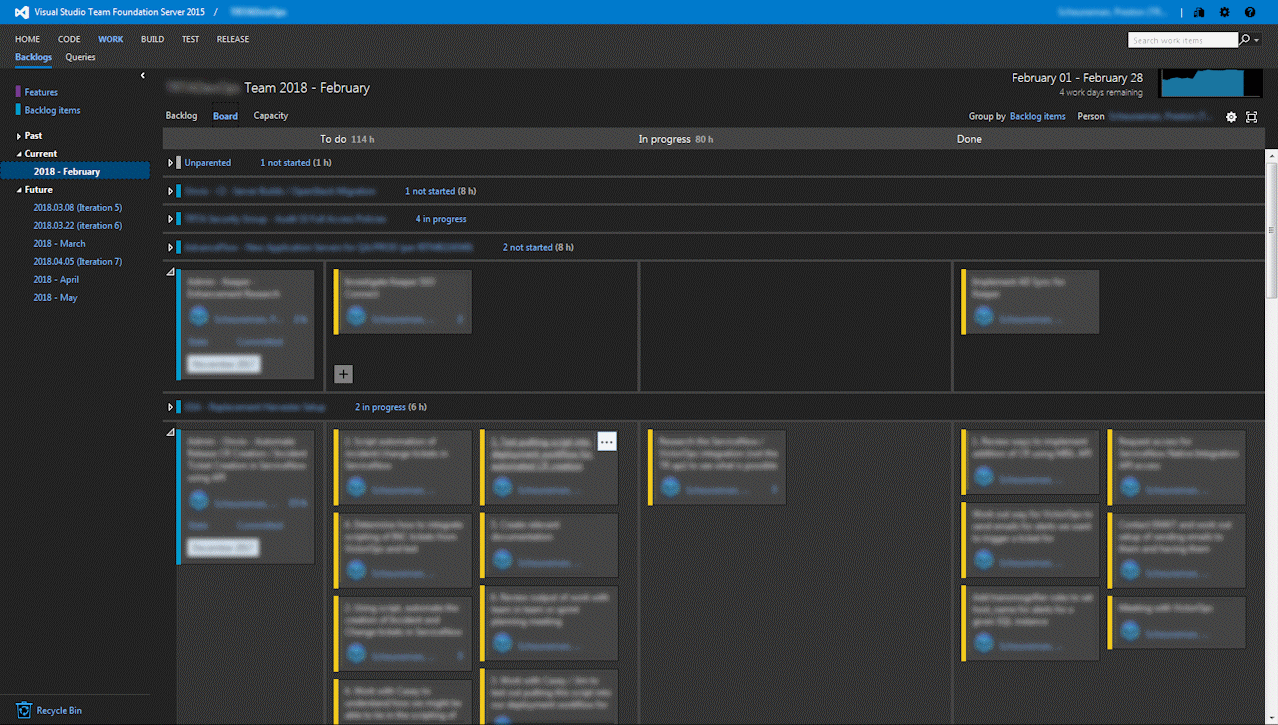1278x725 pixels.
Task: Expand the Past iterations node
Action: (x=19, y=136)
